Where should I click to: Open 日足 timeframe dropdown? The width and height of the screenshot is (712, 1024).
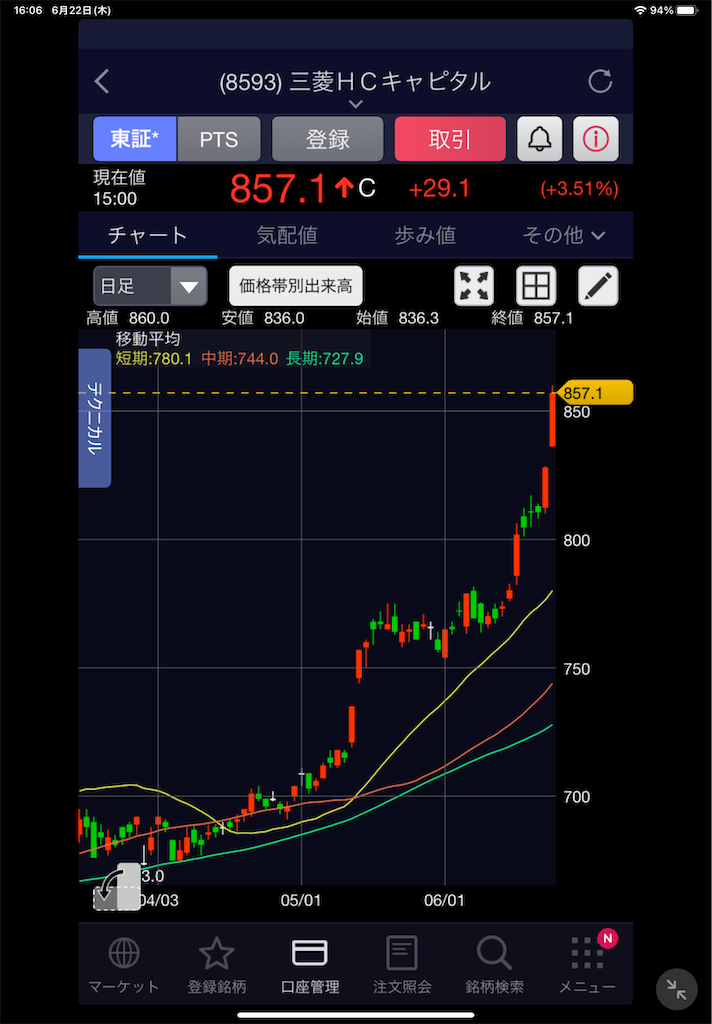(x=150, y=286)
